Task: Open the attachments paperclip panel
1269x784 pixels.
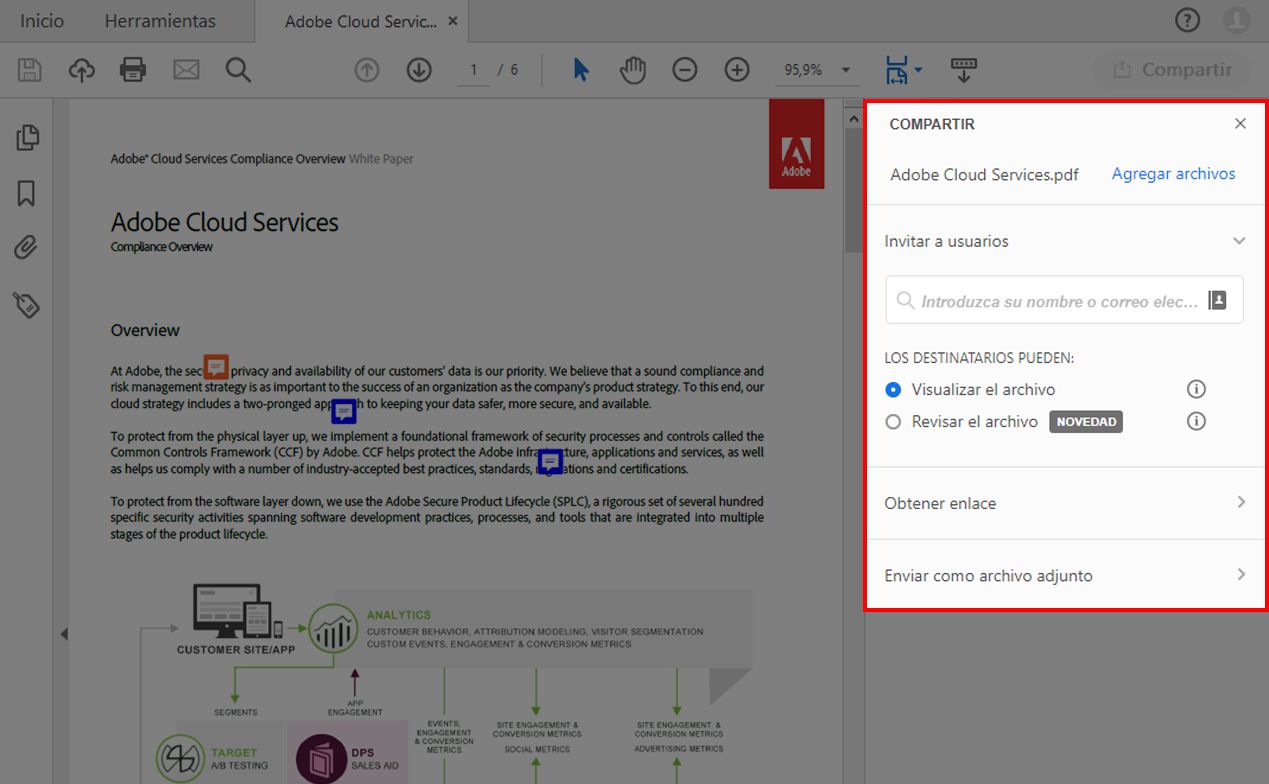Action: coord(27,248)
